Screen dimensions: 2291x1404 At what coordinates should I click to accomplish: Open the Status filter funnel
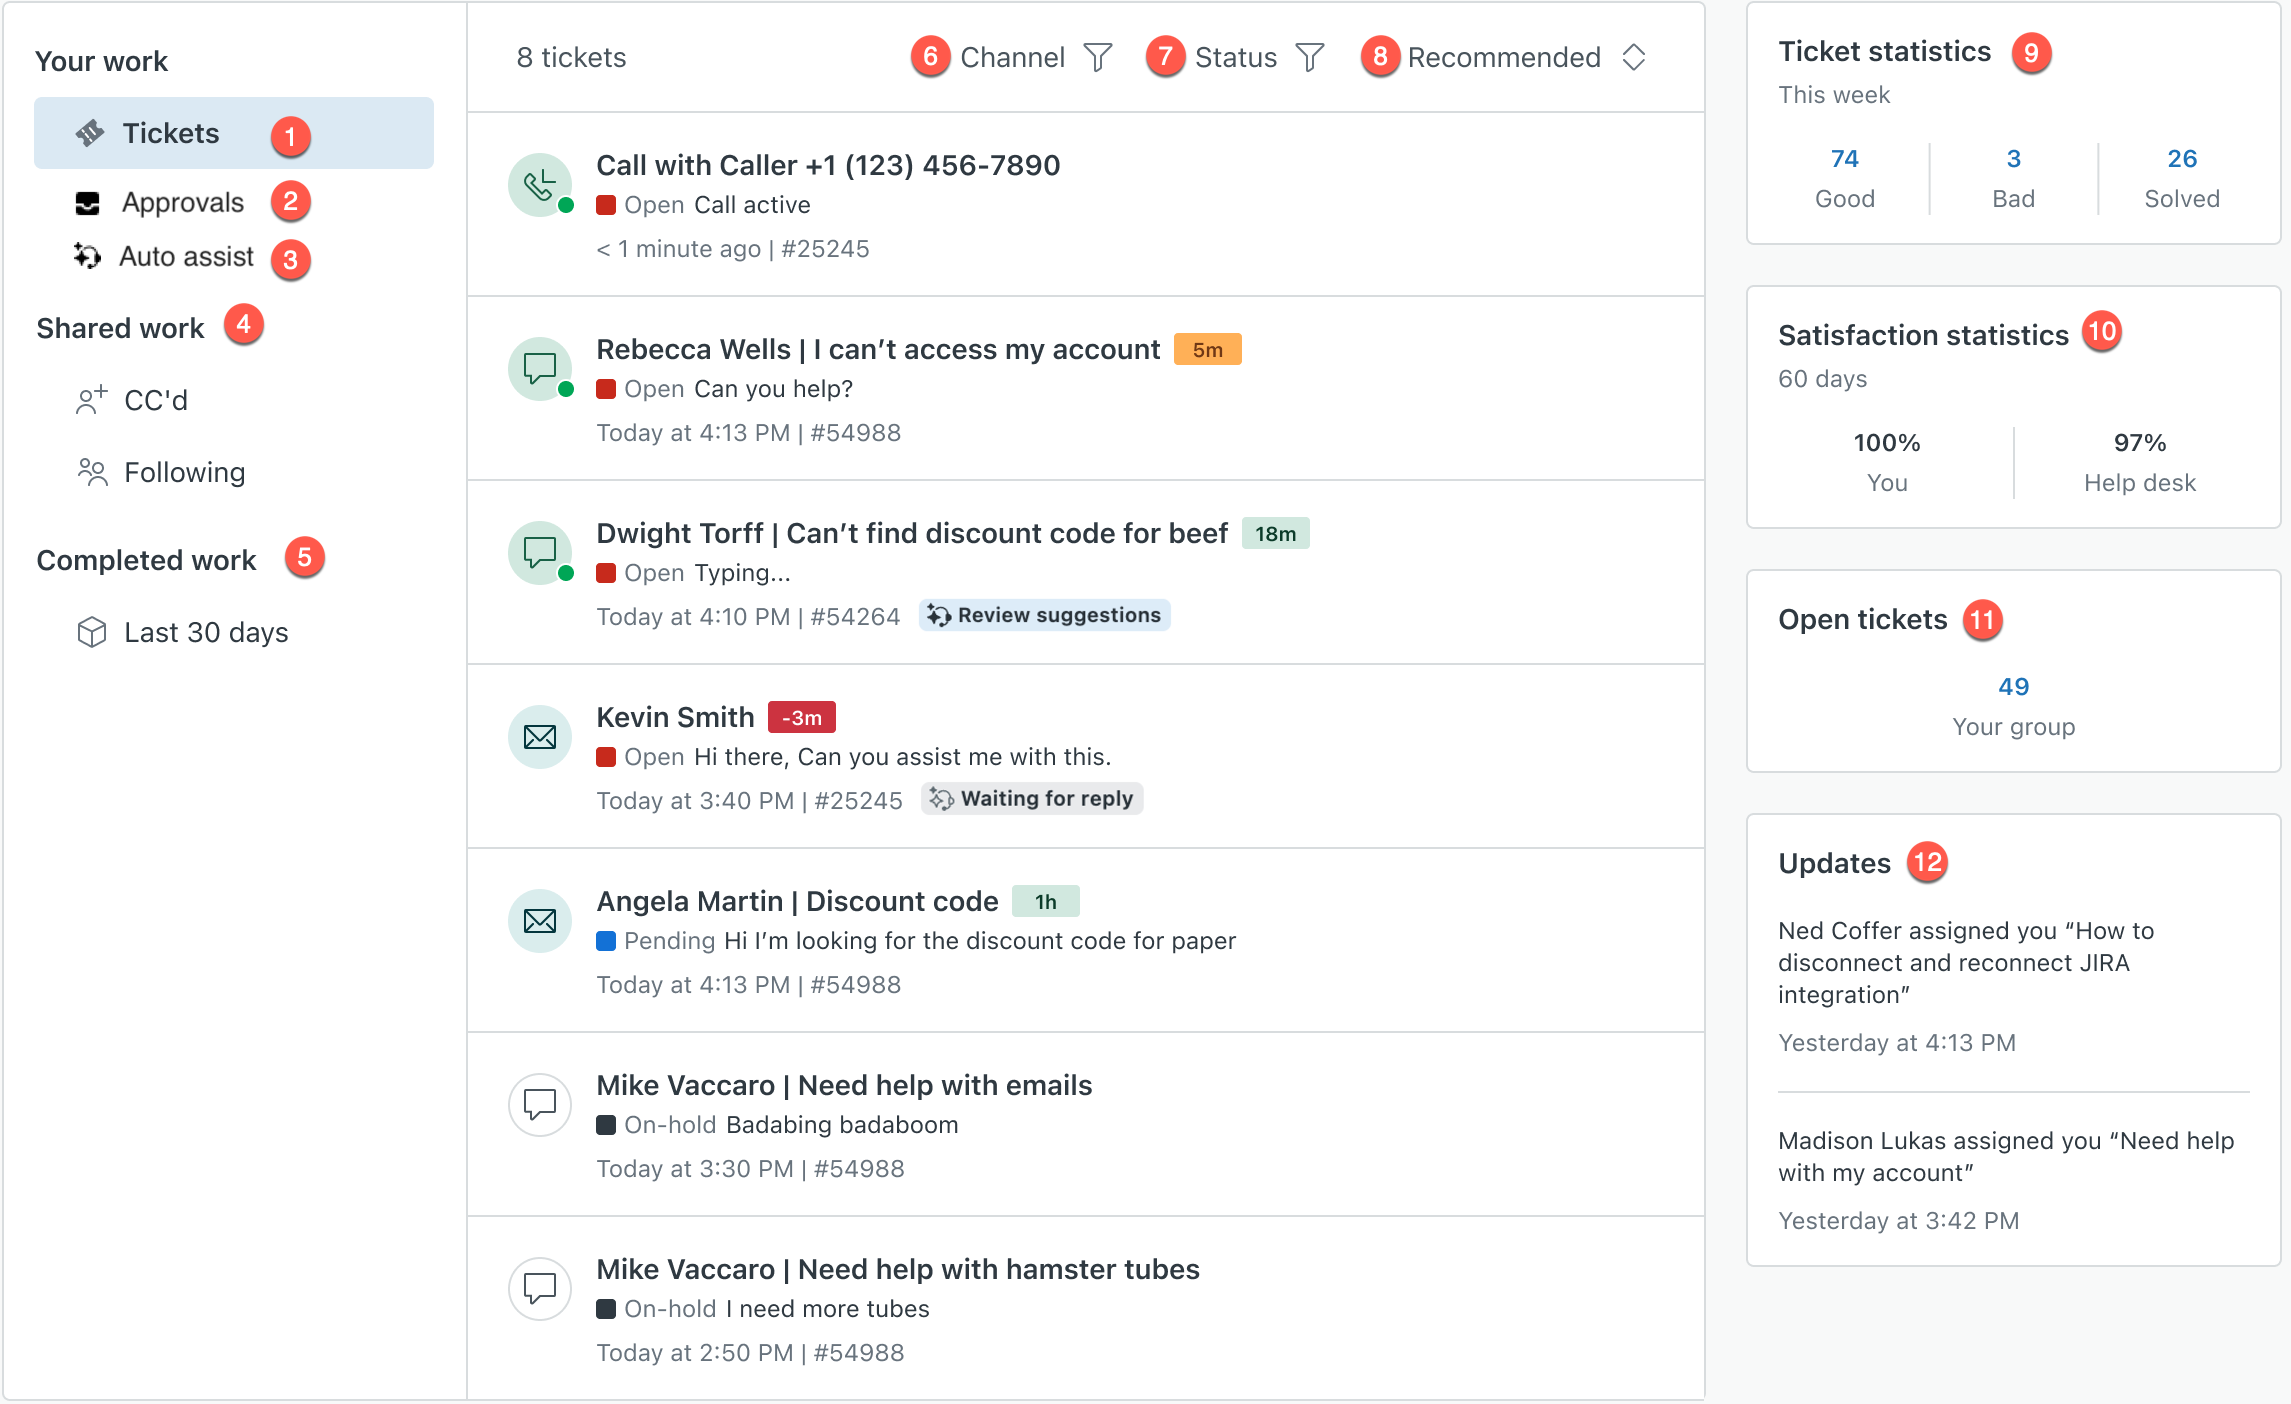coord(1309,58)
